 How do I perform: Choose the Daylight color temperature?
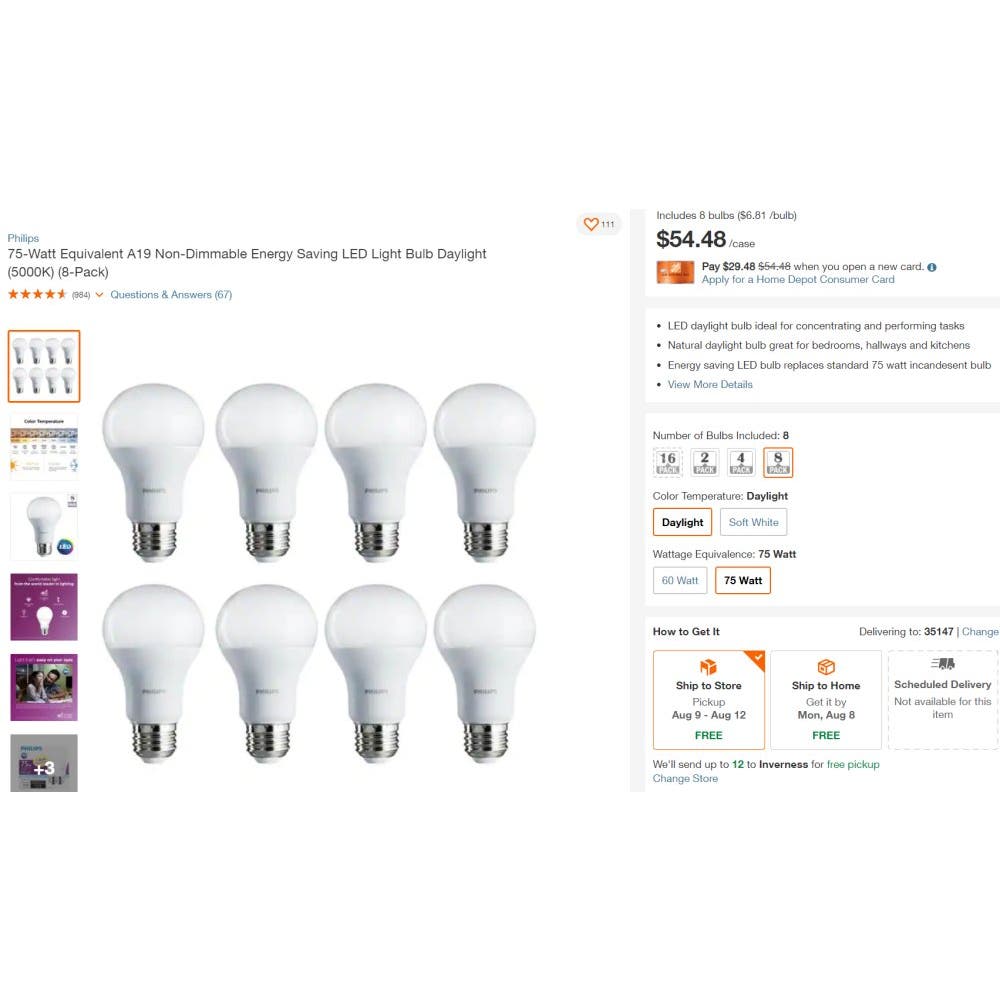coord(682,522)
